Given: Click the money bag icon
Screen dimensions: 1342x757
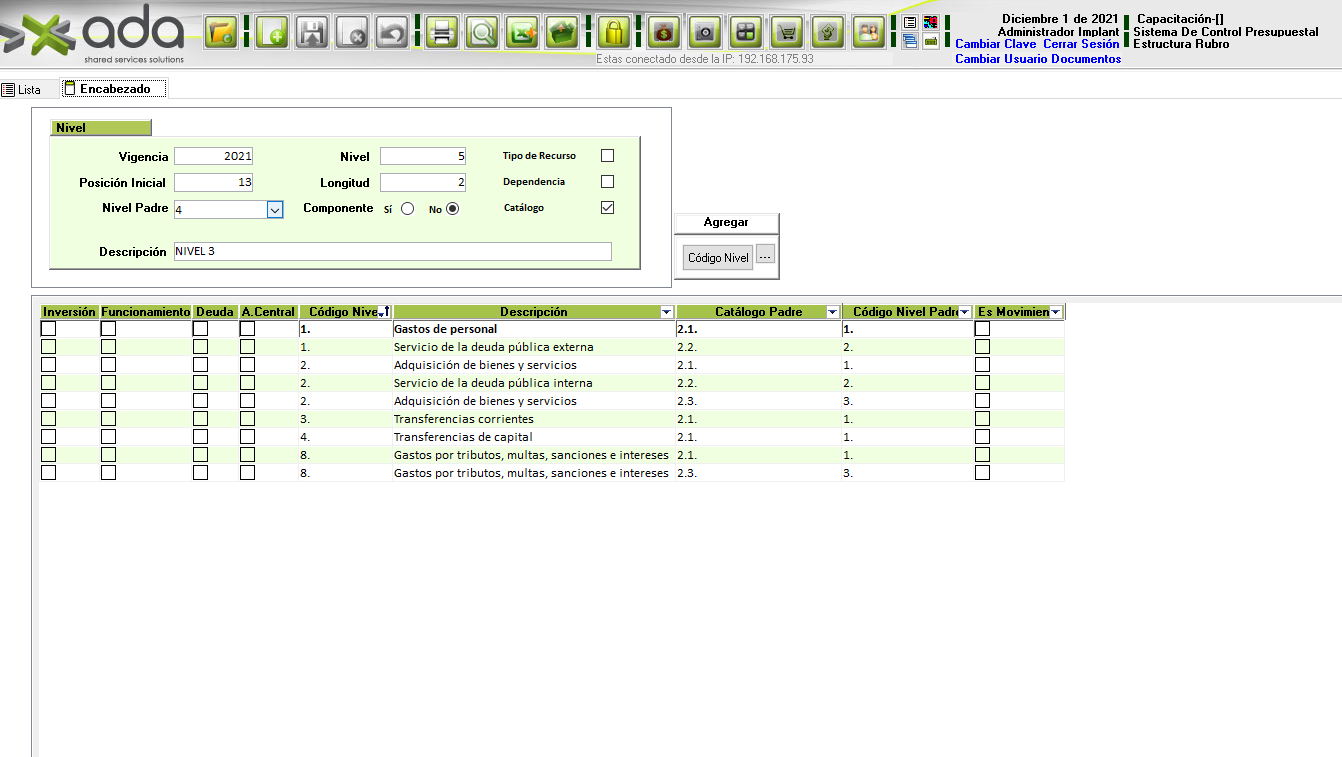Looking at the screenshot, I should 663,33.
